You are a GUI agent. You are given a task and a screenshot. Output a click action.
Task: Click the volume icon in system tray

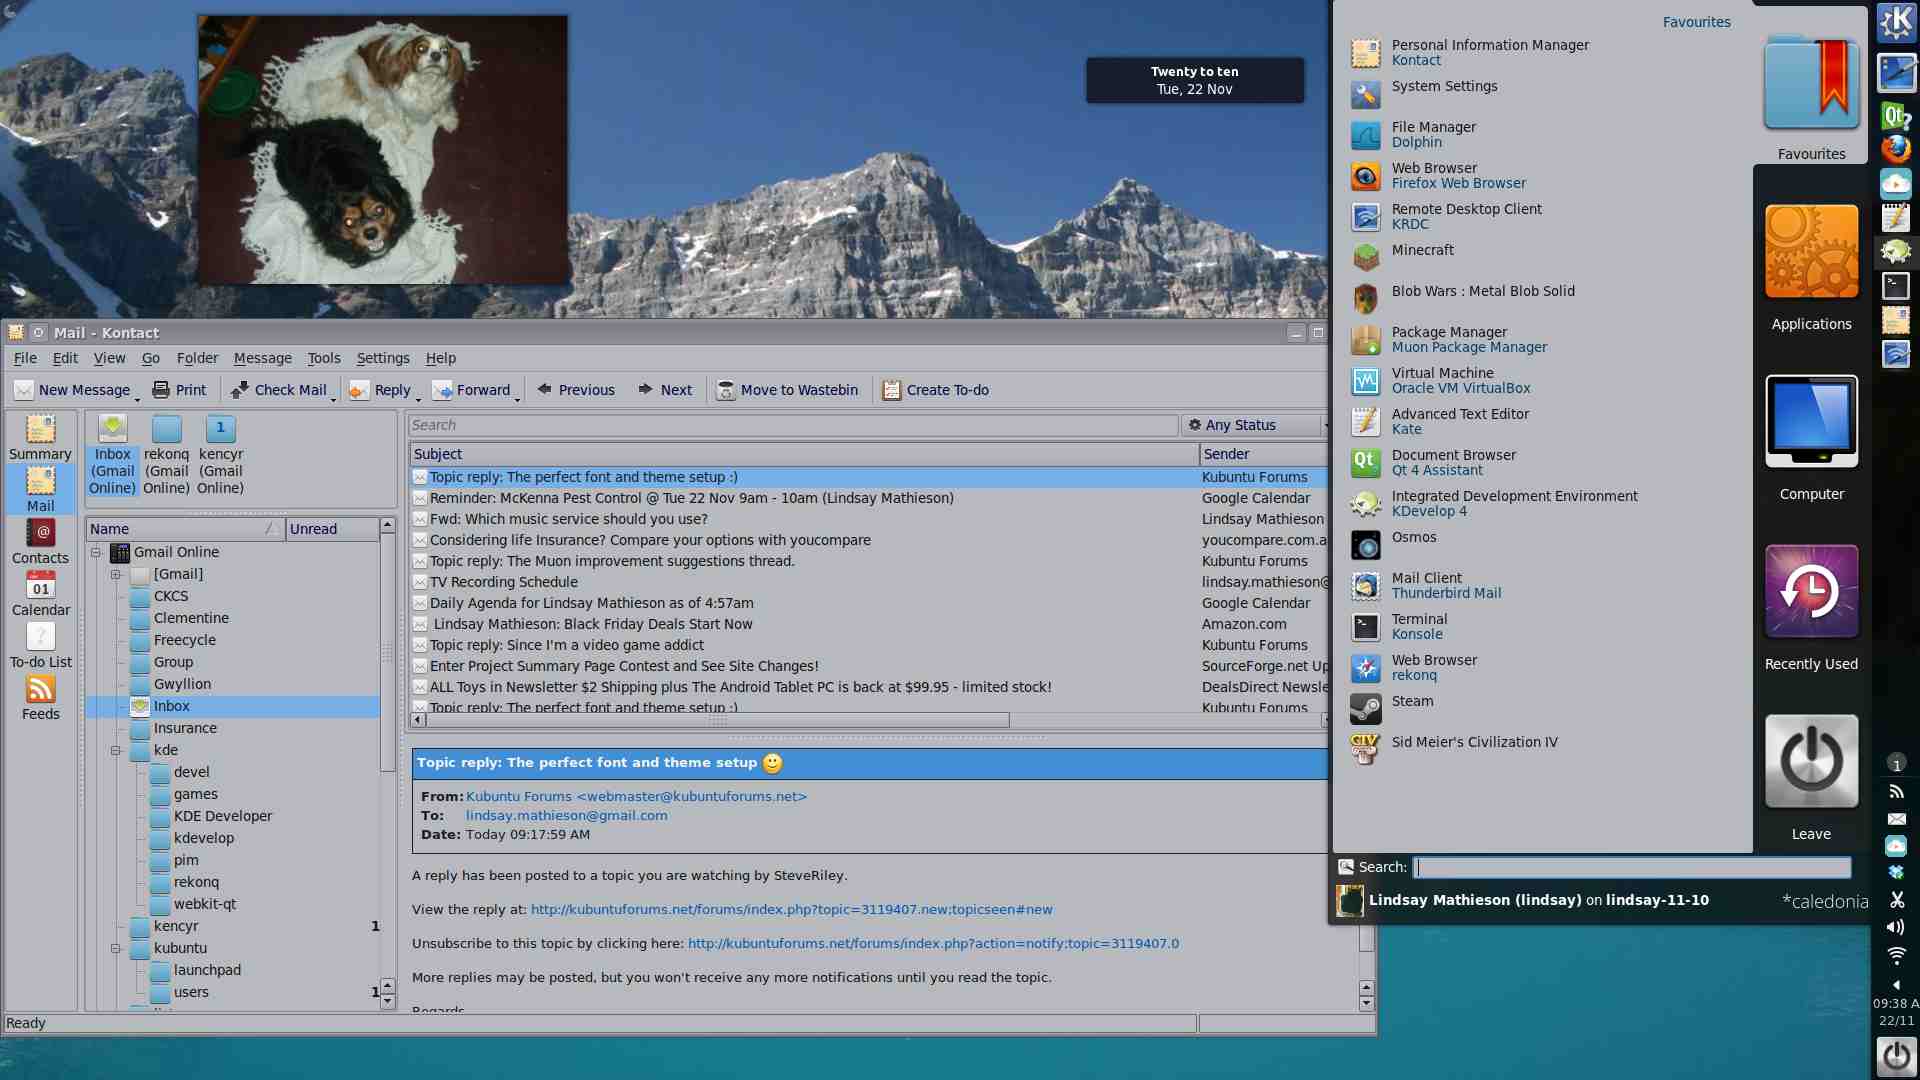pos(1896,927)
